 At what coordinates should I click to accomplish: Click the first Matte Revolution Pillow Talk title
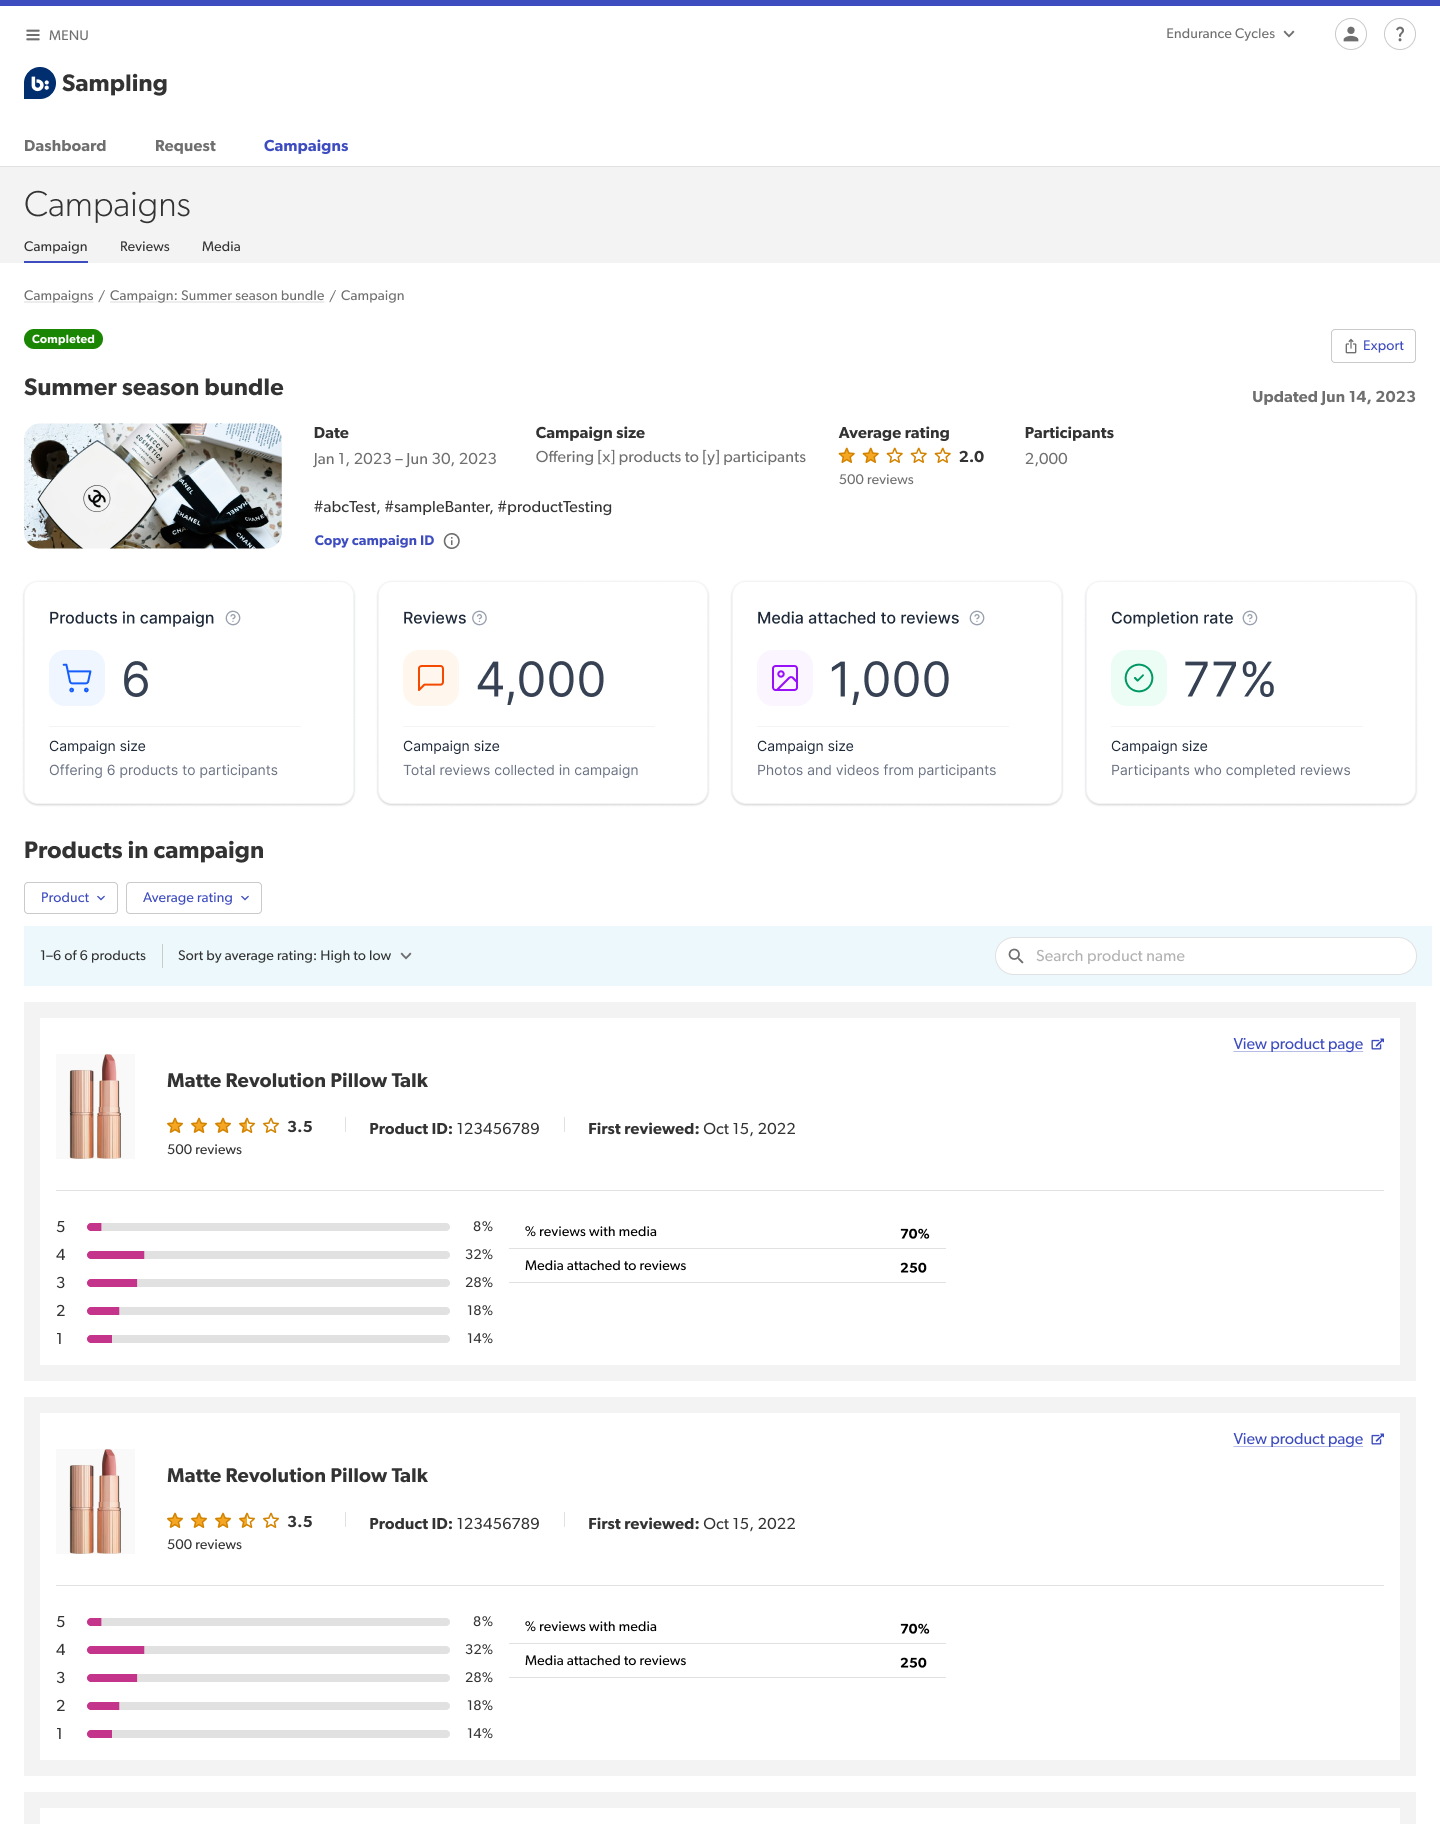pyautogui.click(x=297, y=1081)
